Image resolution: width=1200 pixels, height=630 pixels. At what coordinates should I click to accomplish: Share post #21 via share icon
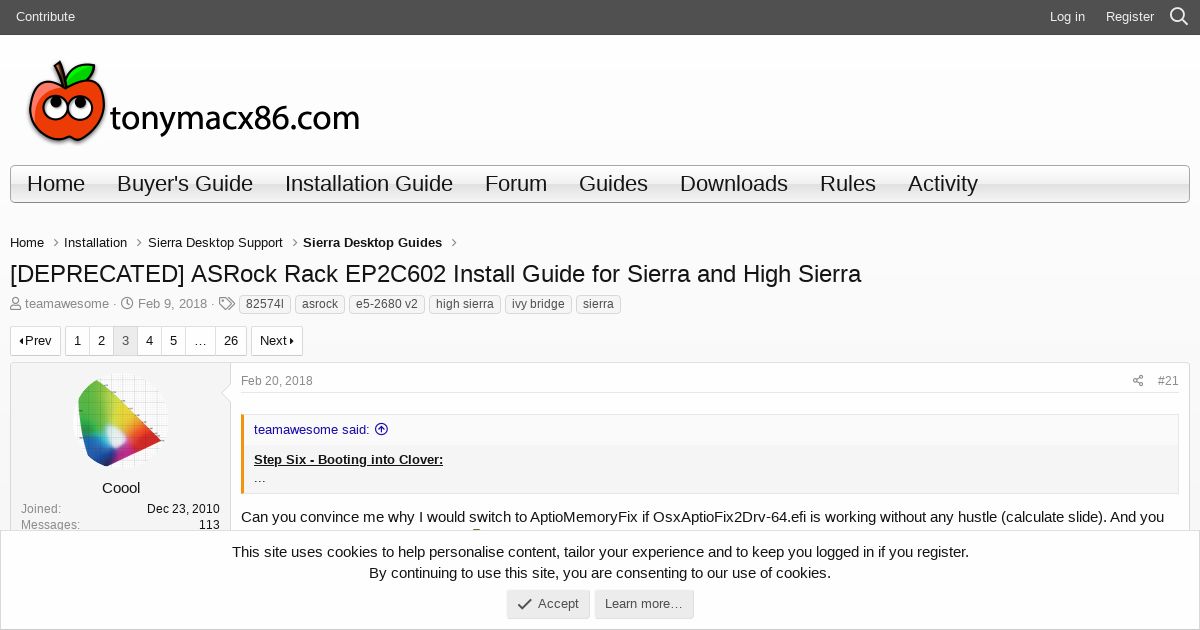1138,381
